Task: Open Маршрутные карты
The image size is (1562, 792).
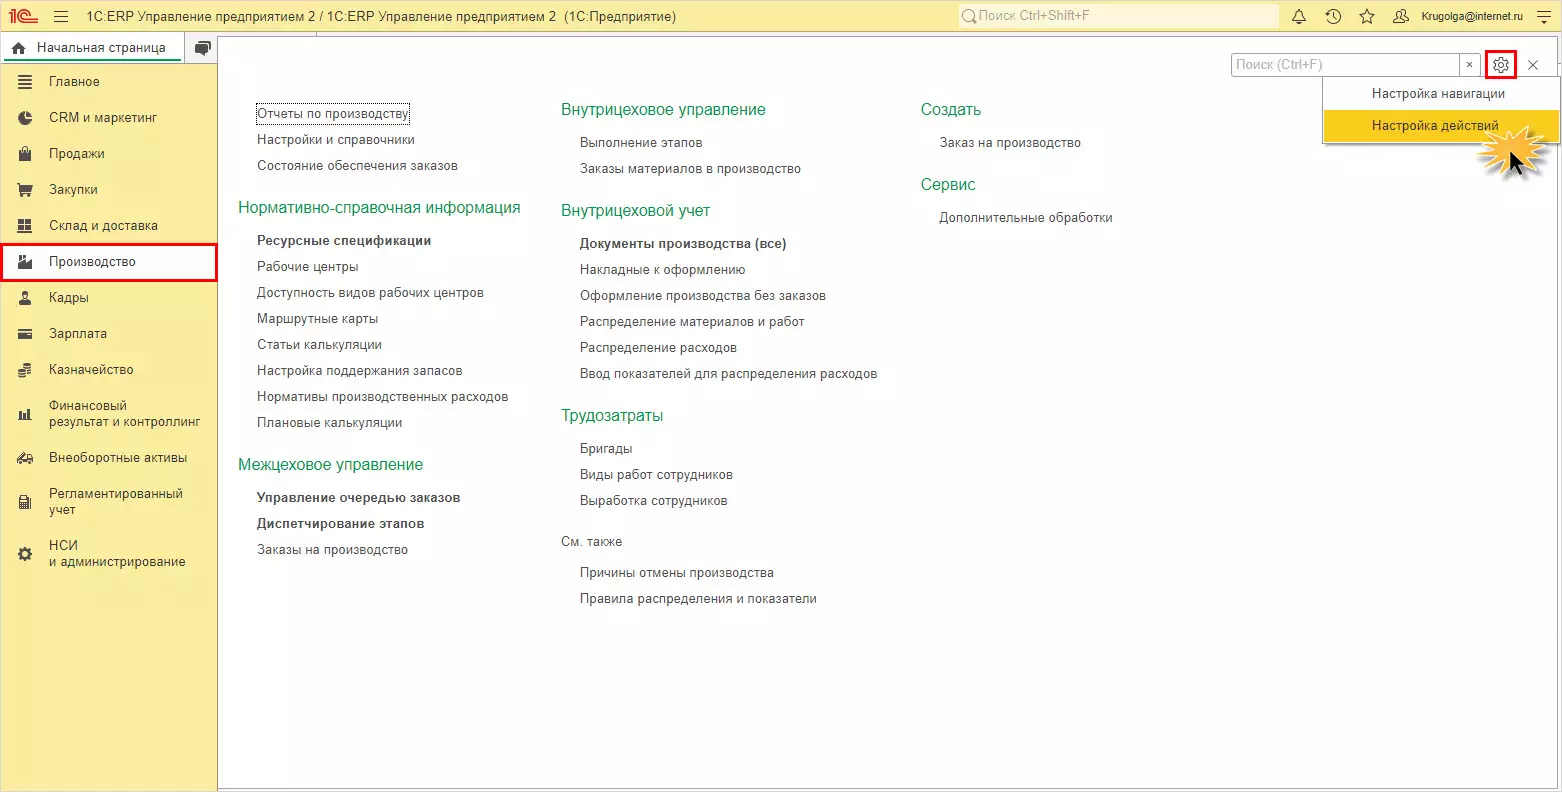Action: (317, 319)
